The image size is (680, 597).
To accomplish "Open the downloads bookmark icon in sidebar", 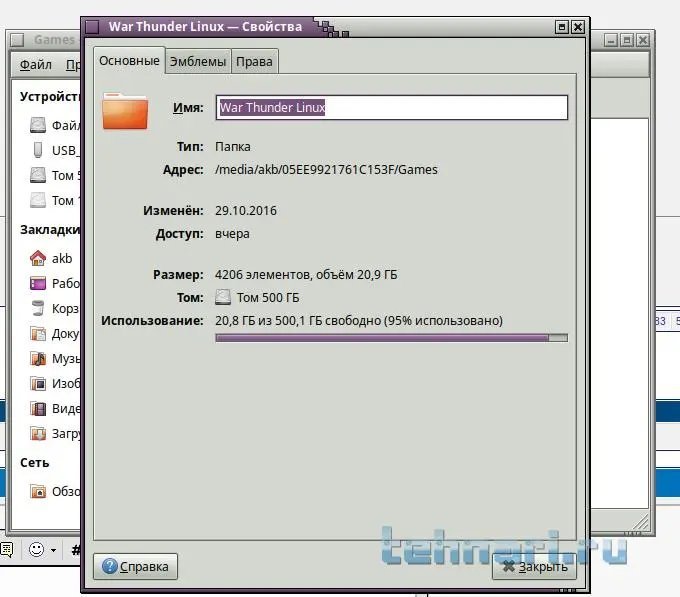I will [x=38, y=434].
